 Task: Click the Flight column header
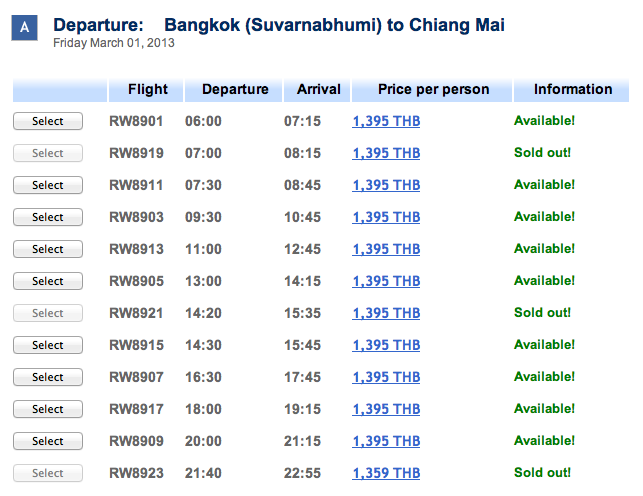[146, 89]
